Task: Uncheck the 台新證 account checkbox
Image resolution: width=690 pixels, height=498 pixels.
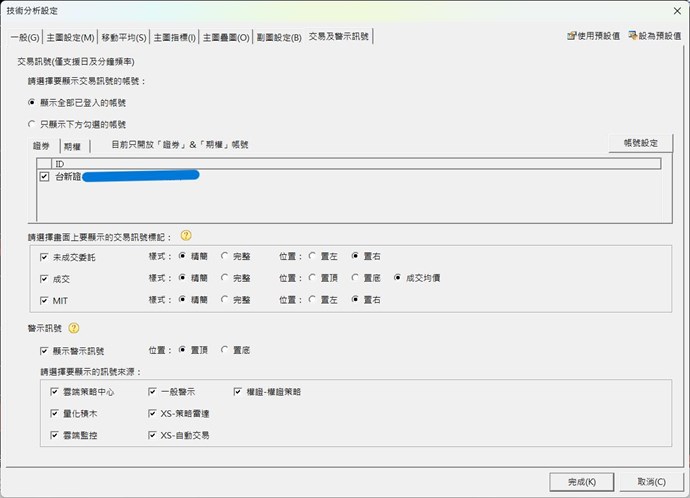Action: [x=44, y=176]
